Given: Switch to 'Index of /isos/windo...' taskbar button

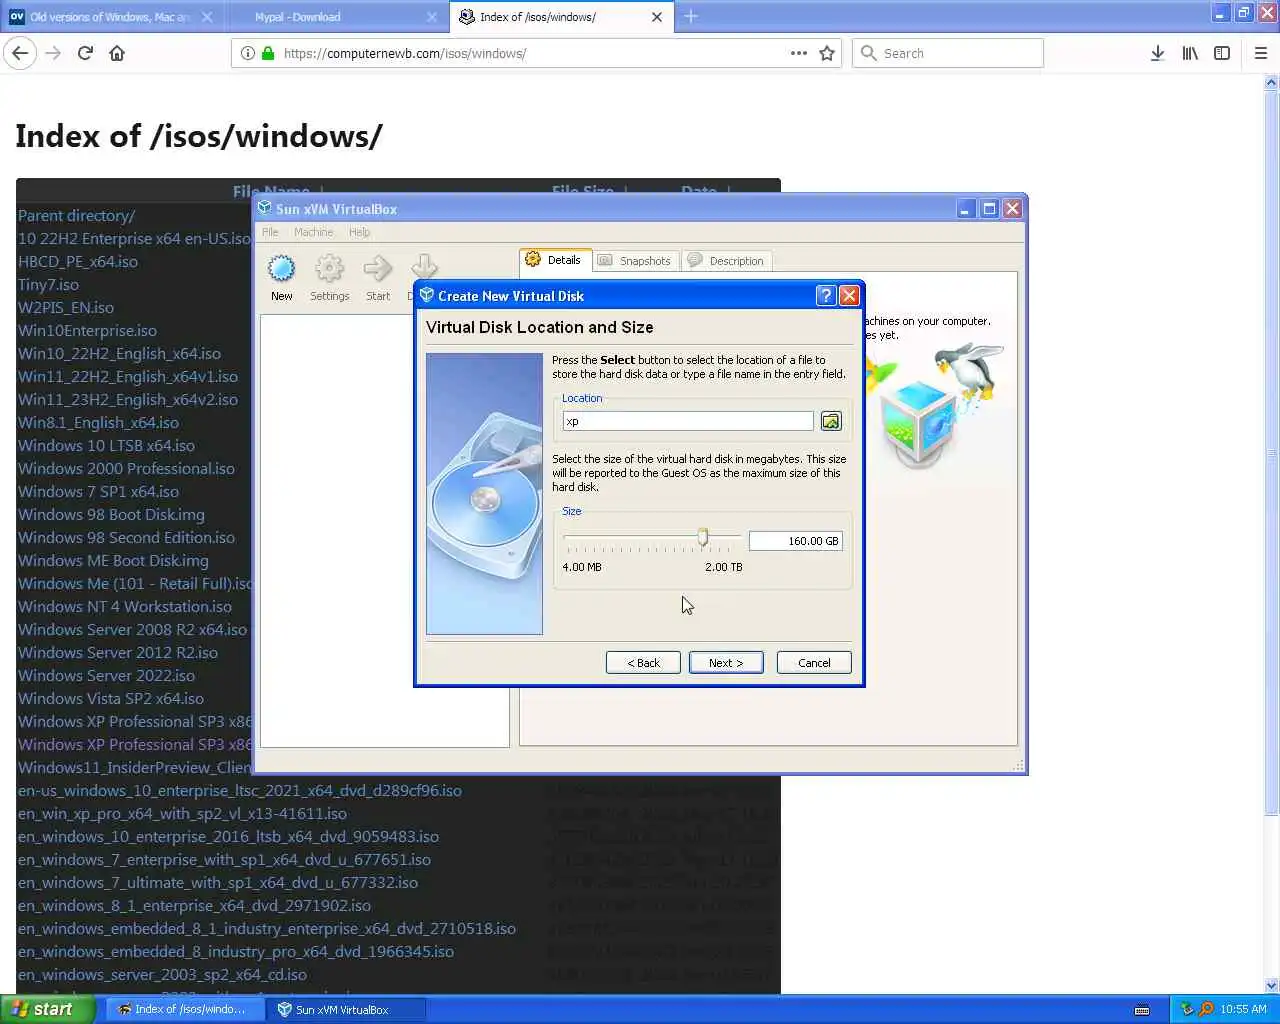Looking at the screenshot, I should pyautogui.click(x=183, y=1010).
